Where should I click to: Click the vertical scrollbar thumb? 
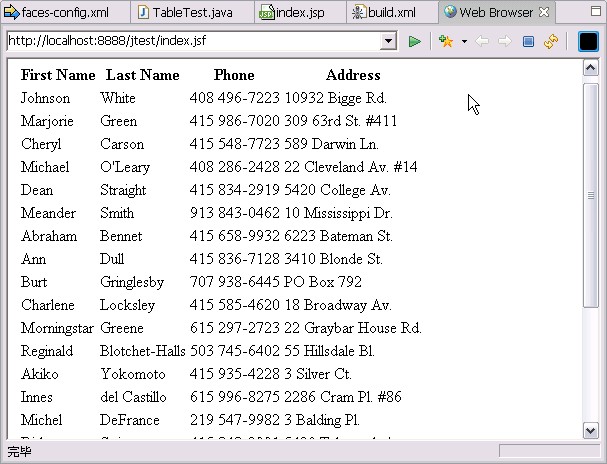click(x=591, y=195)
